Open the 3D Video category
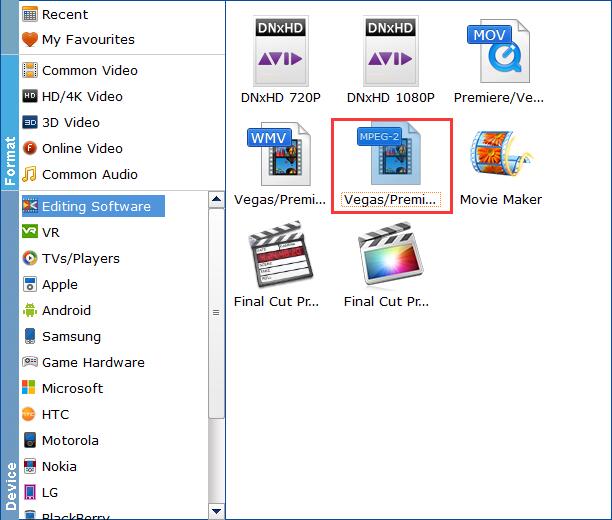Screen dimensions: 612x520 pos(70,122)
